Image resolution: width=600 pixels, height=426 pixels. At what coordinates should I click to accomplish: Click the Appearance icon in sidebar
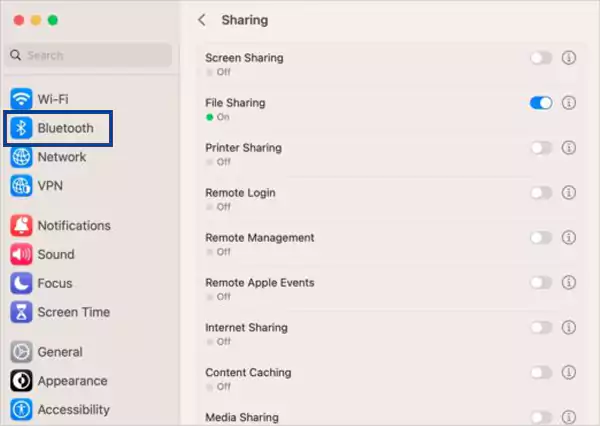tap(21, 381)
